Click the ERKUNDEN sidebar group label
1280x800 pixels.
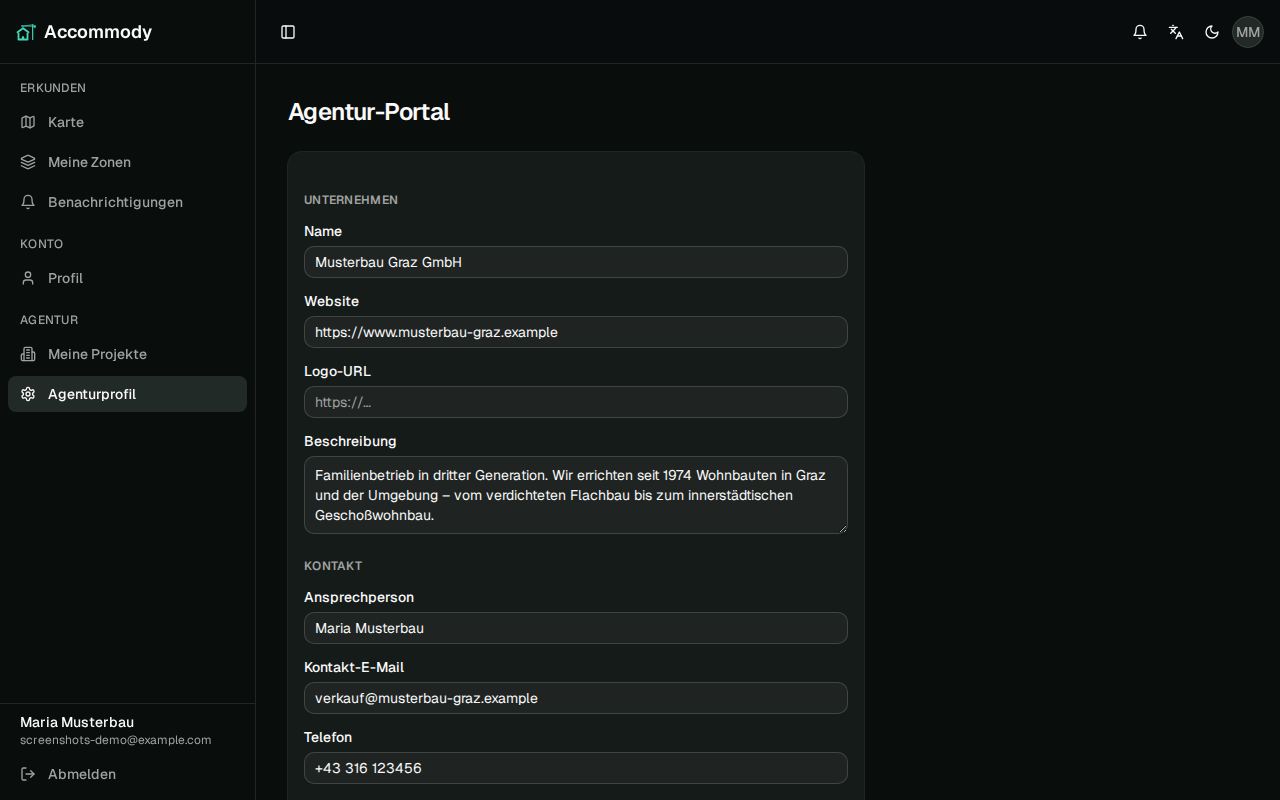[53, 88]
